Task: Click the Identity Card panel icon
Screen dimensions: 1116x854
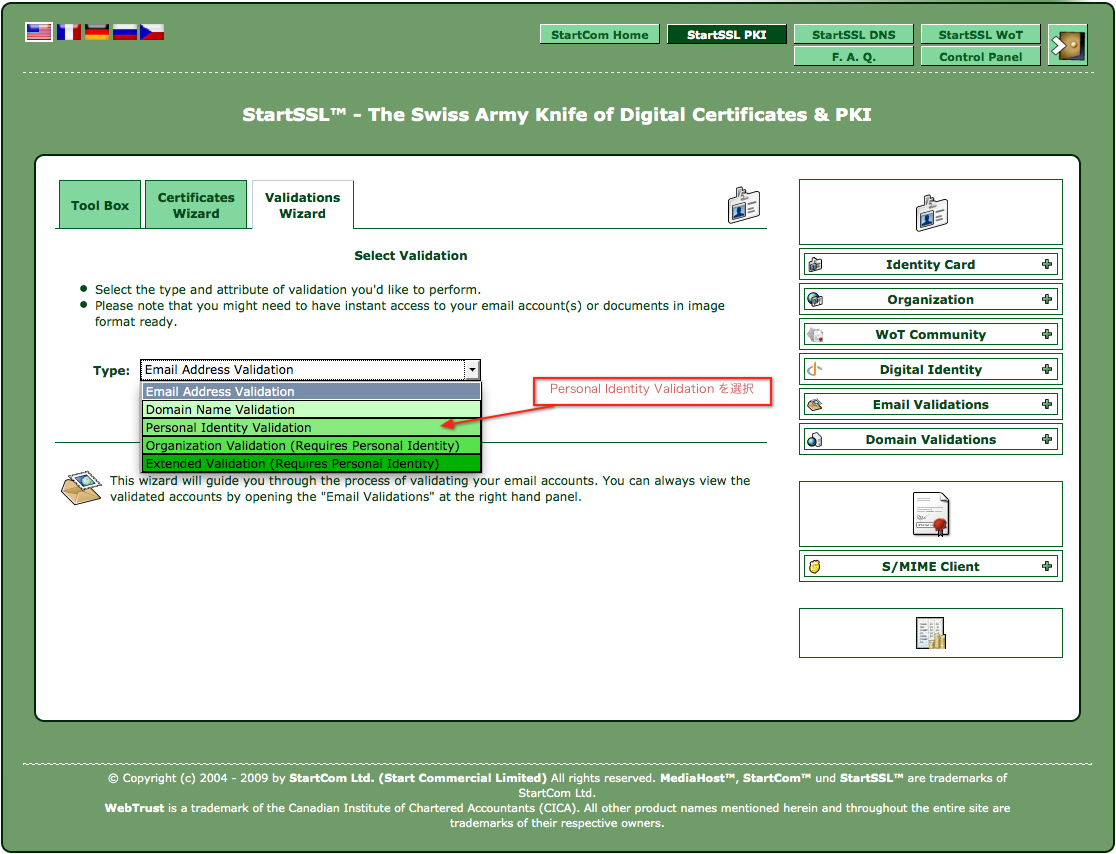Action: coord(815,265)
